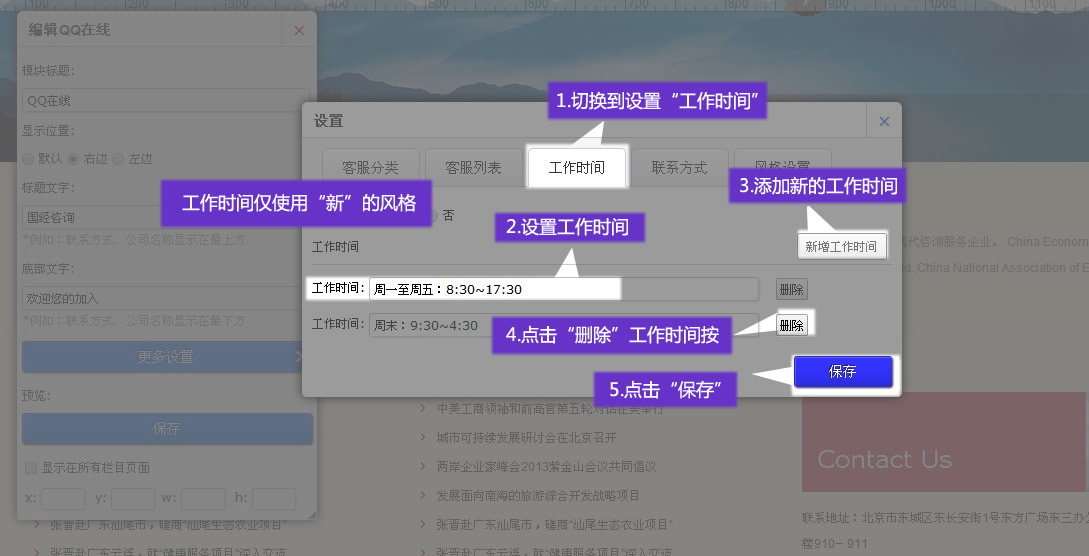
Task: Select the 右边 display position radio
Action: (x=74, y=159)
